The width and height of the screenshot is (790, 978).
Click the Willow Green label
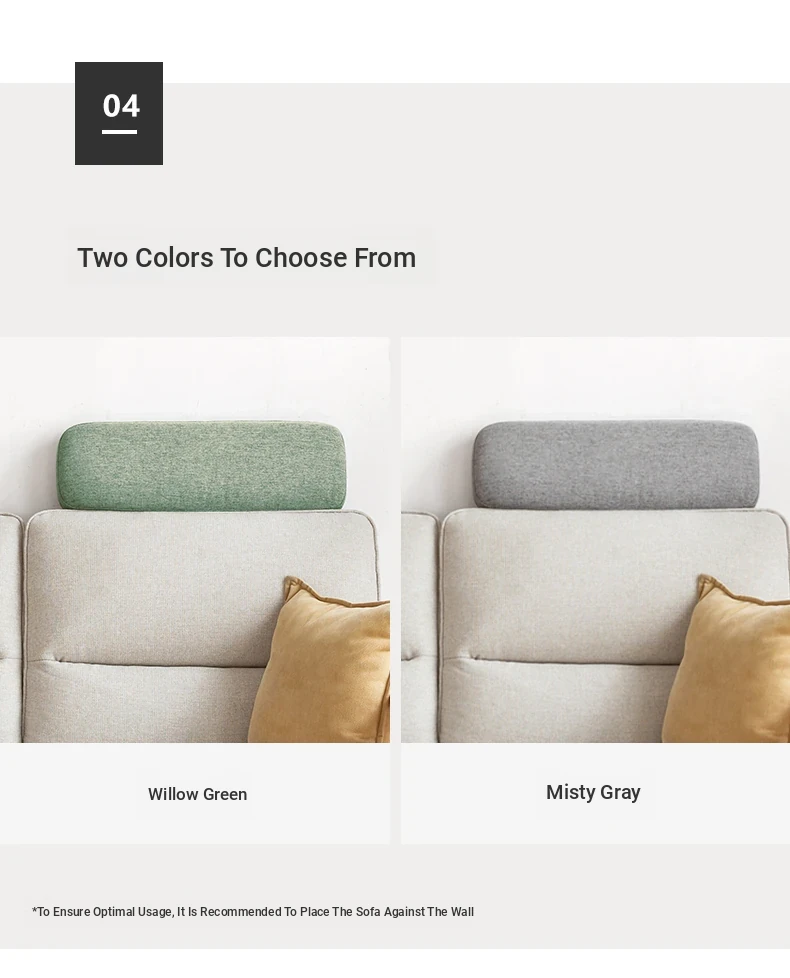(x=198, y=794)
